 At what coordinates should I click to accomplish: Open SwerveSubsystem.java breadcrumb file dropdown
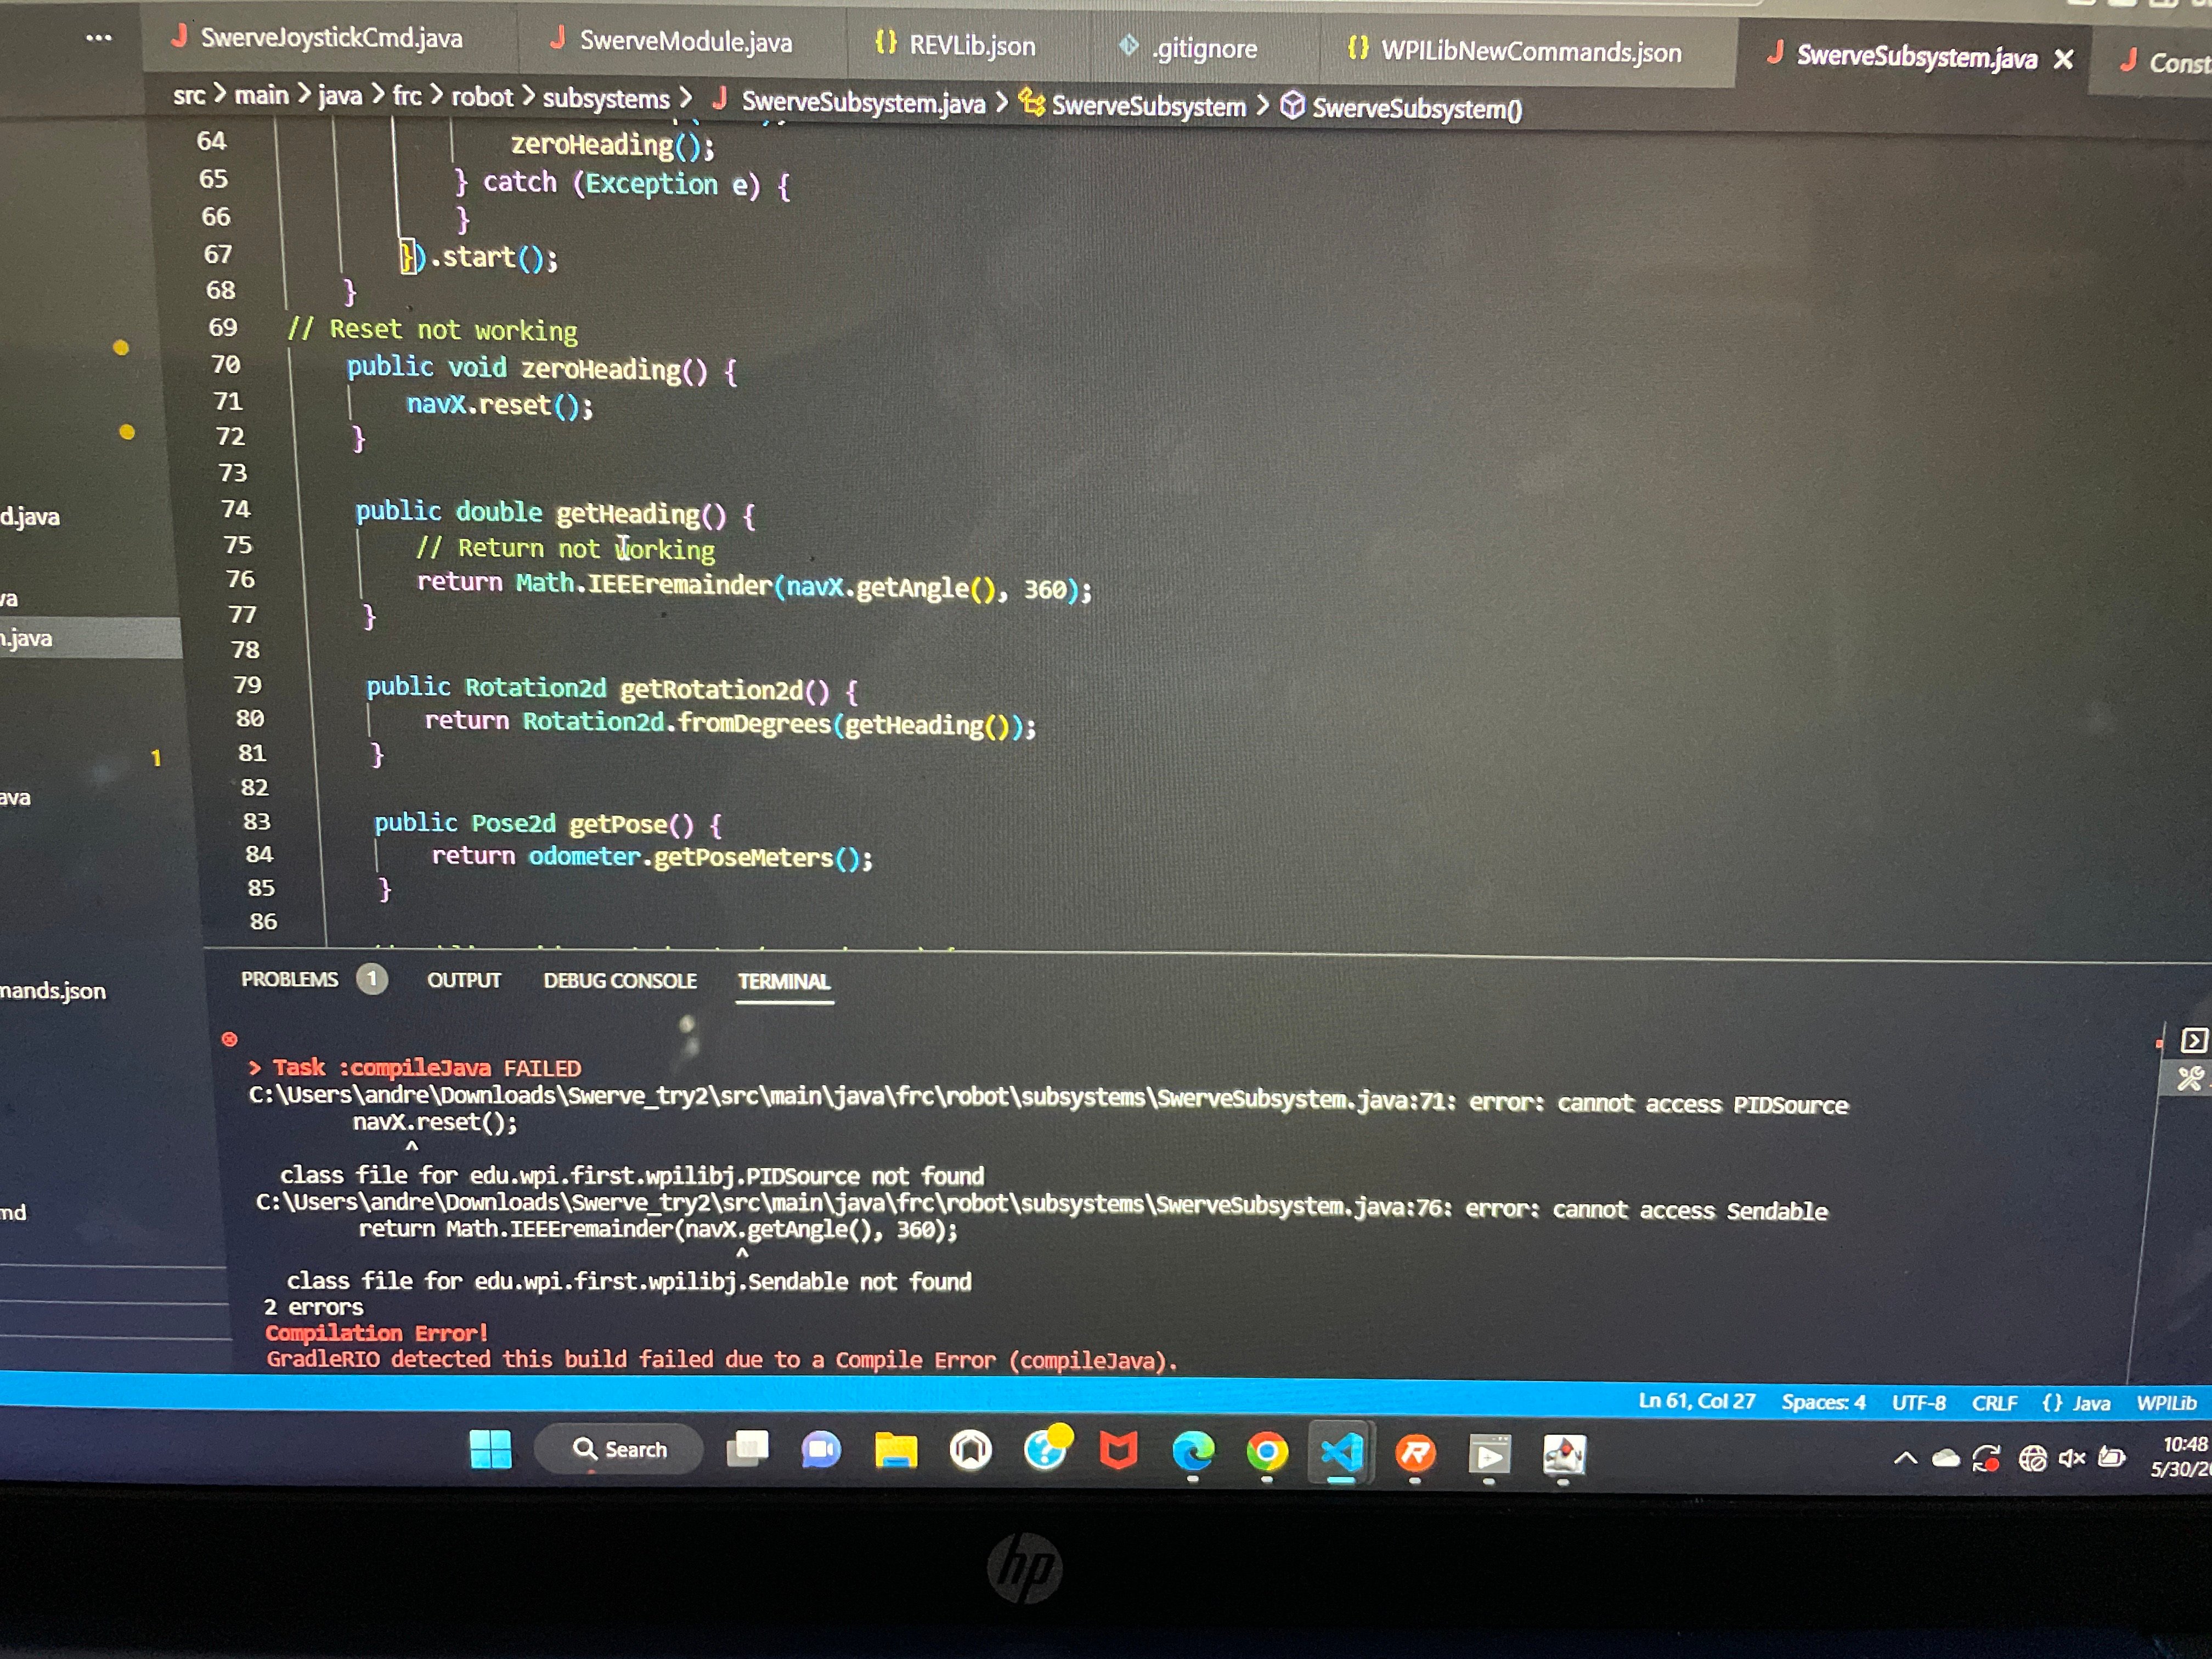point(863,102)
